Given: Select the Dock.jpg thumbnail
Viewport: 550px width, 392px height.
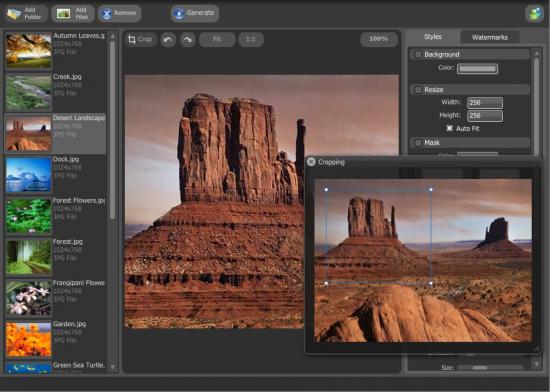Looking at the screenshot, I should click(28, 174).
